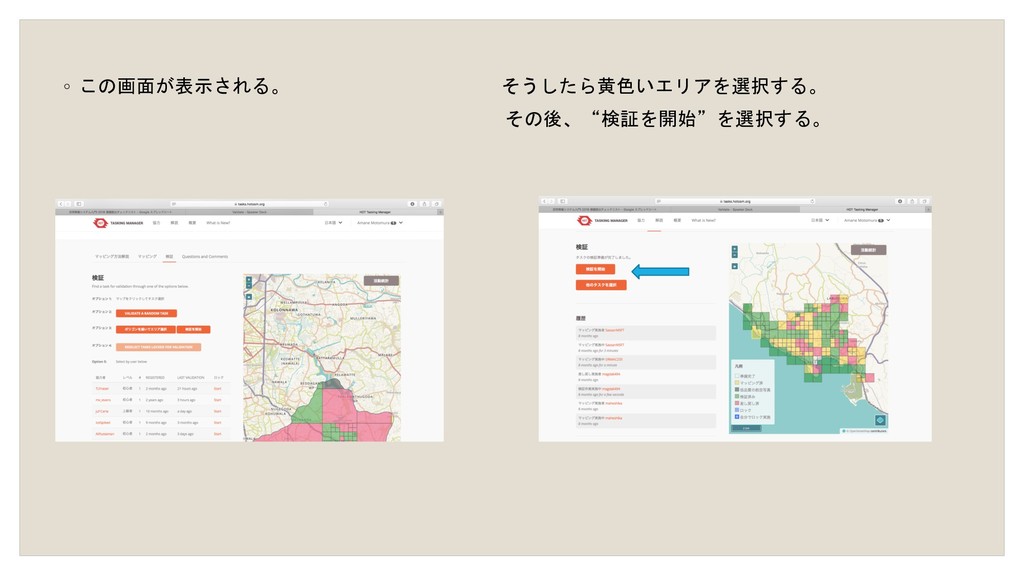Click the Safari forward arrow in left screenshot
The width and height of the screenshot is (1024, 576).
pos(68,204)
